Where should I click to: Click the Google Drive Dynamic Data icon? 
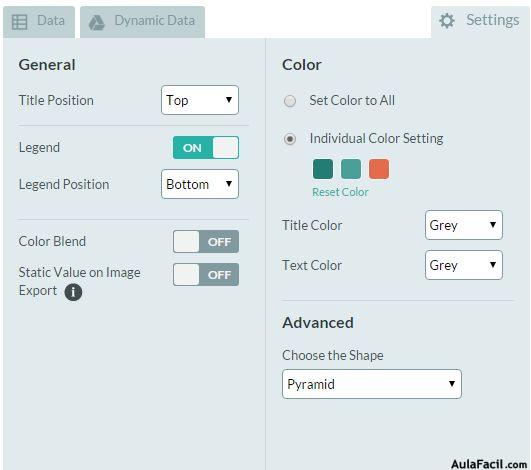(97, 22)
